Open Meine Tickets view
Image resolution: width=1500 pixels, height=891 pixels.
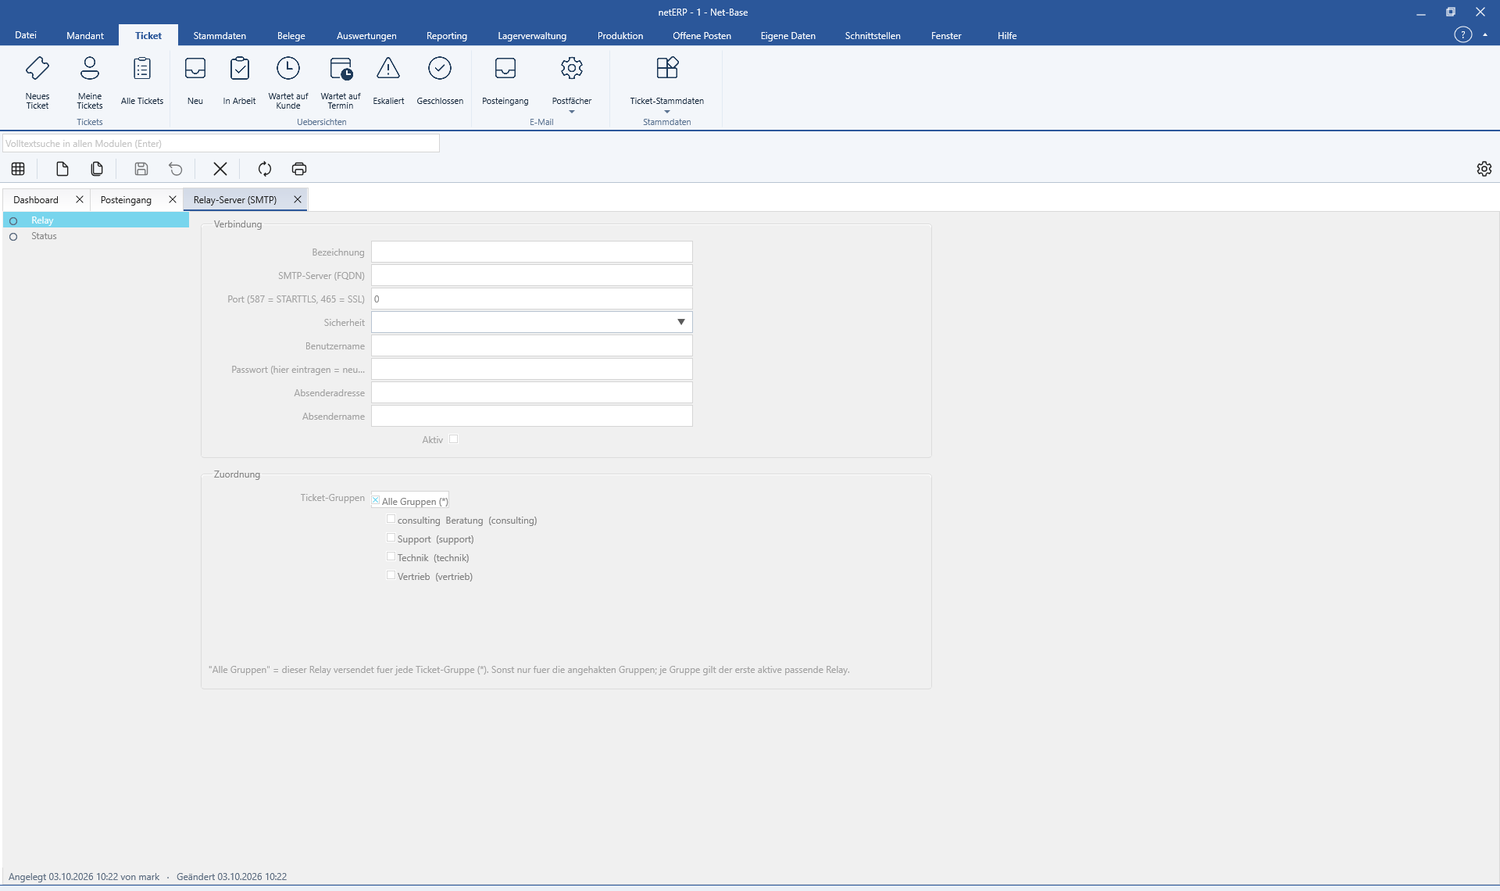click(x=90, y=82)
